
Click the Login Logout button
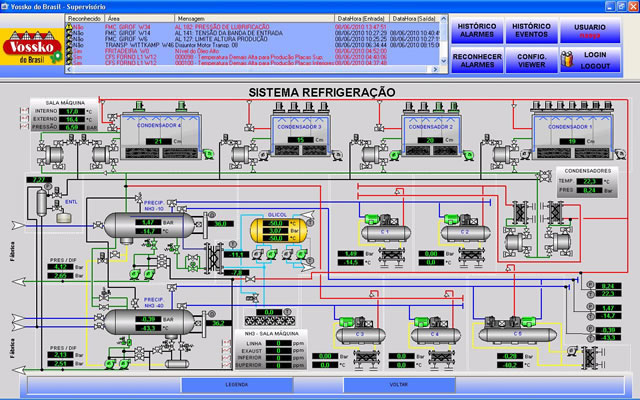point(590,60)
